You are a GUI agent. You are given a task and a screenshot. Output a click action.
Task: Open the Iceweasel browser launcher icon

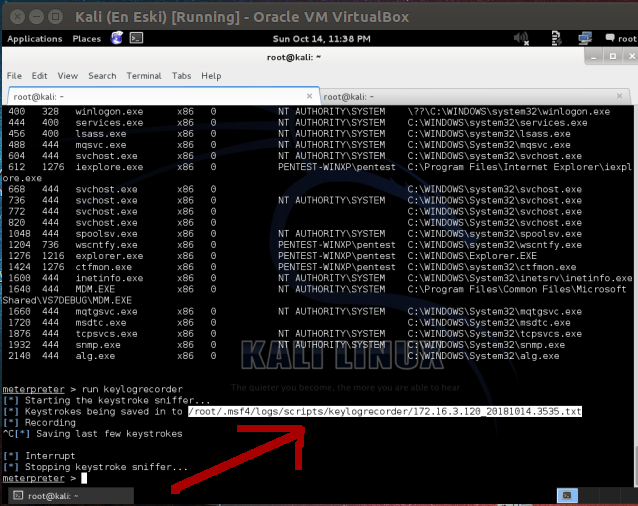tap(117, 38)
